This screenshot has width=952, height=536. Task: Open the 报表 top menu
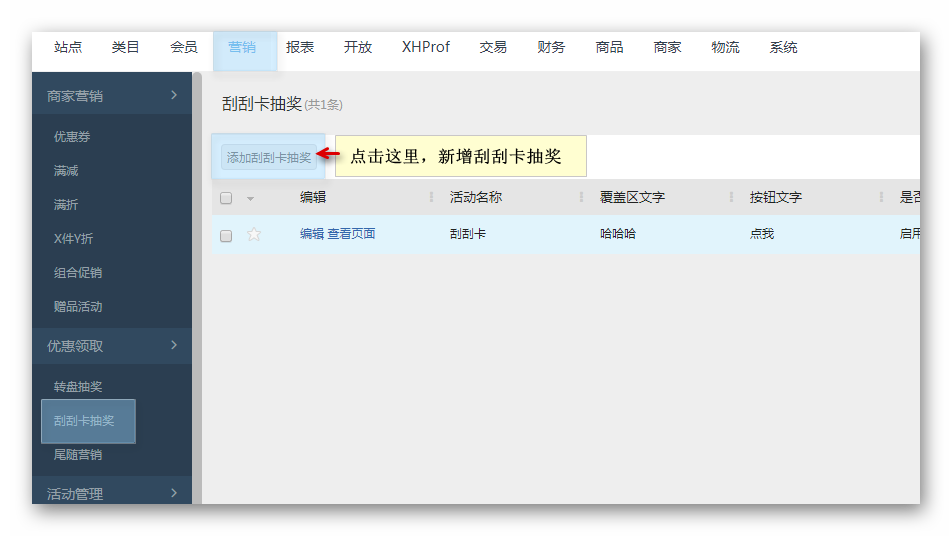300,47
